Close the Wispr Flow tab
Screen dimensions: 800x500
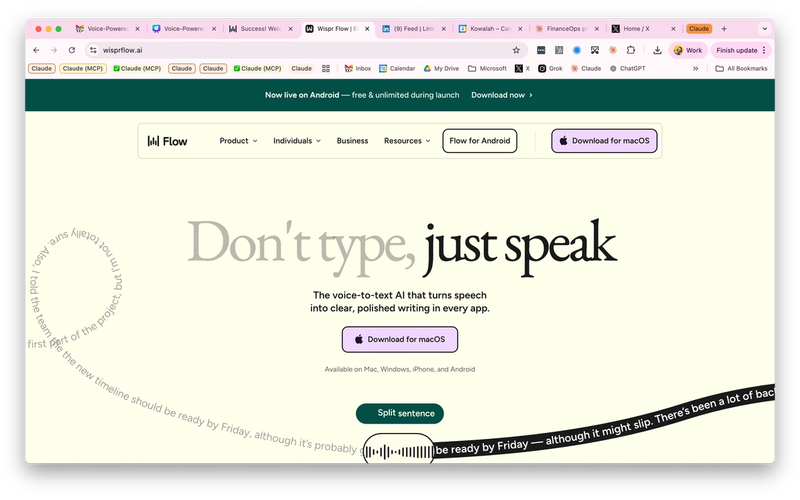(367, 29)
